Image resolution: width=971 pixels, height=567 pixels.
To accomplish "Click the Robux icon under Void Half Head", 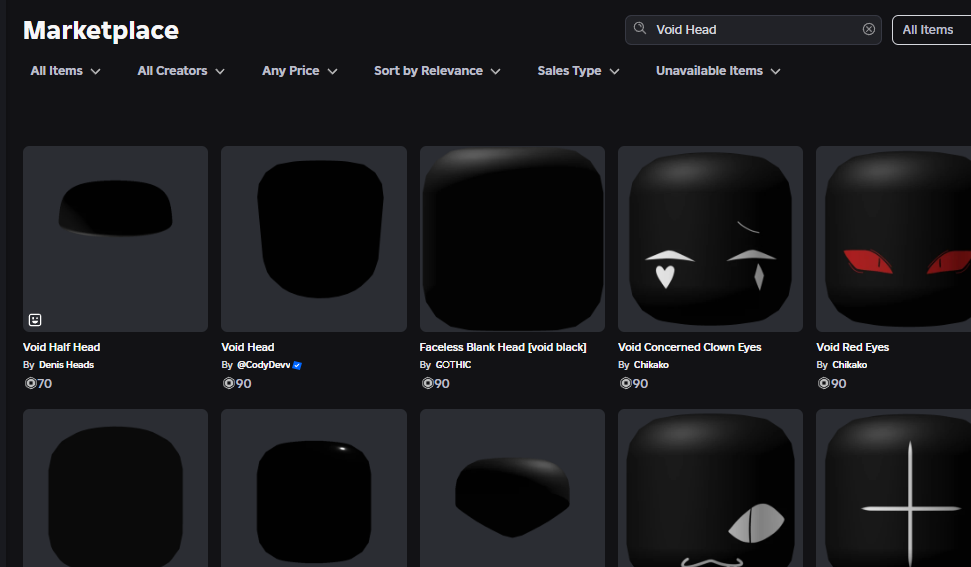I will click(x=29, y=383).
